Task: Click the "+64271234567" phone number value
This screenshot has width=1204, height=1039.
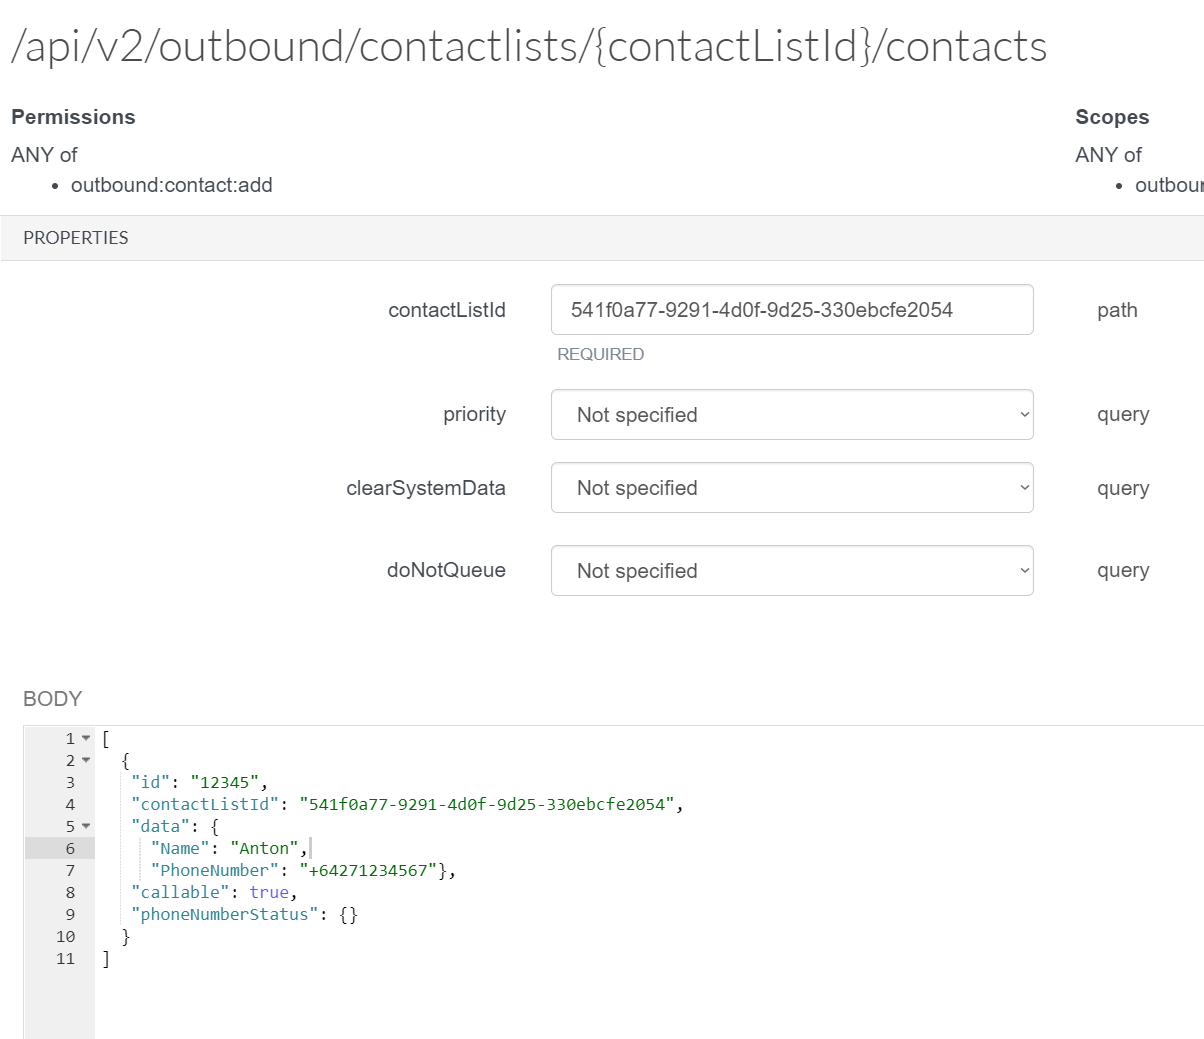Action: click(x=368, y=871)
